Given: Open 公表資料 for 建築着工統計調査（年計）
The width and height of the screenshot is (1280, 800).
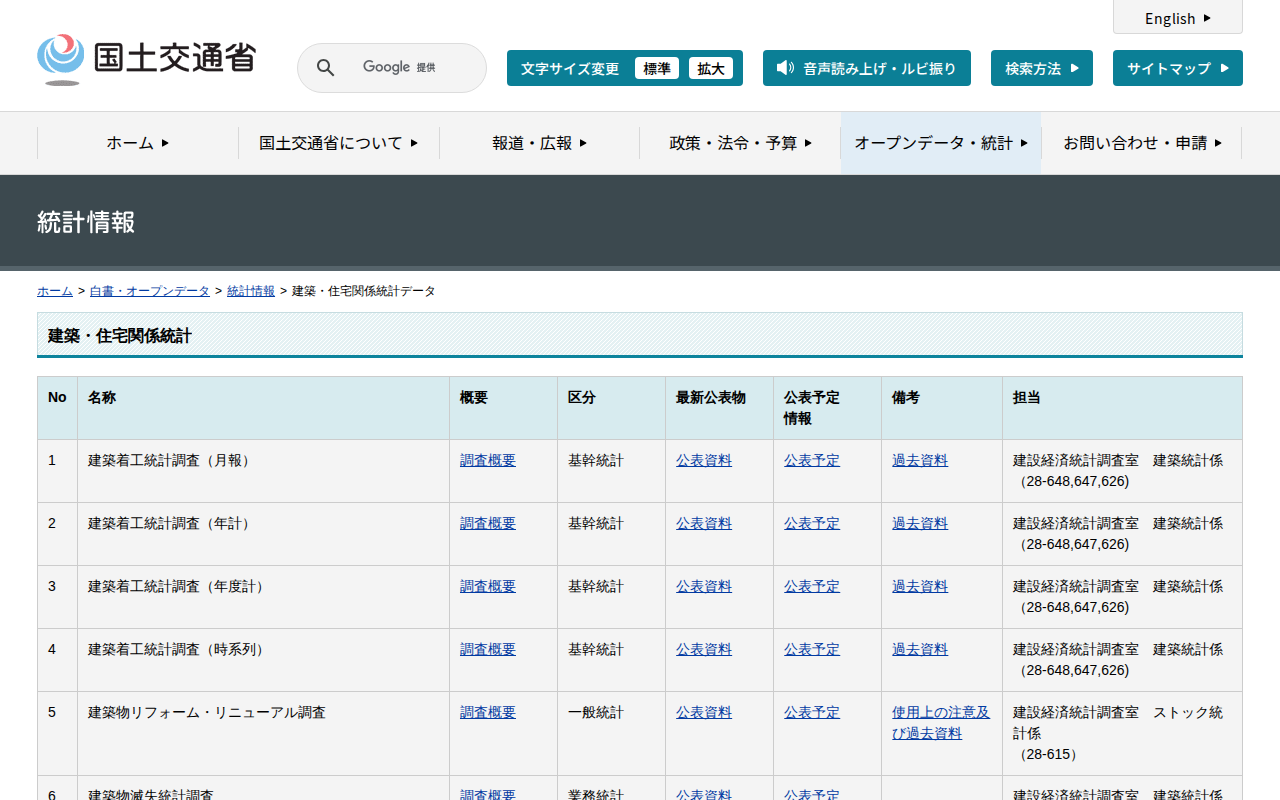Looking at the screenshot, I should [704, 524].
